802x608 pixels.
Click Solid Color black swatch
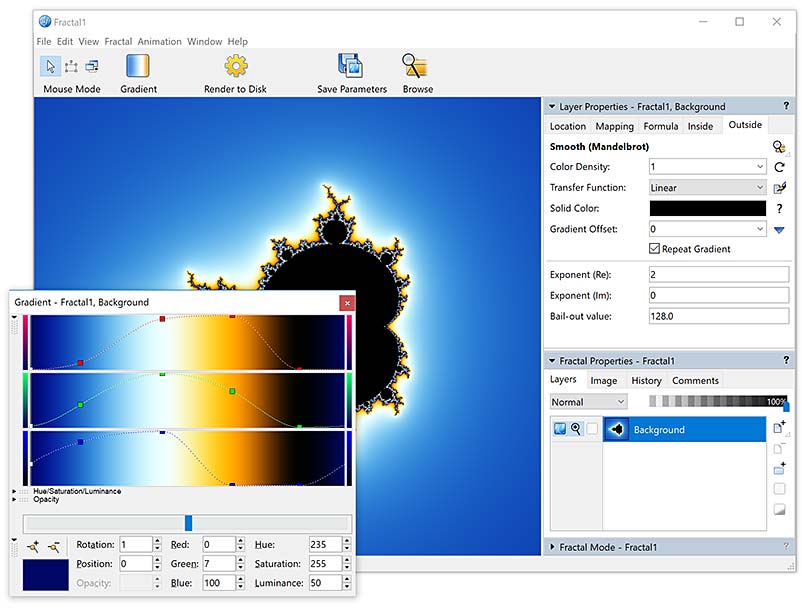pyautogui.click(x=707, y=208)
